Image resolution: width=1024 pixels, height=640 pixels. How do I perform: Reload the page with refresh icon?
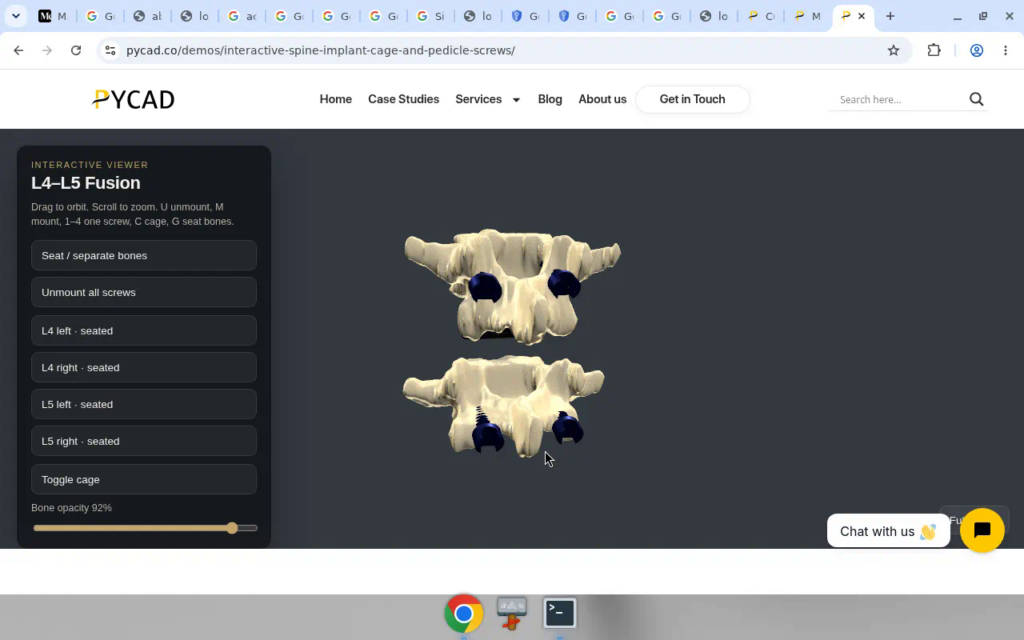click(76, 50)
